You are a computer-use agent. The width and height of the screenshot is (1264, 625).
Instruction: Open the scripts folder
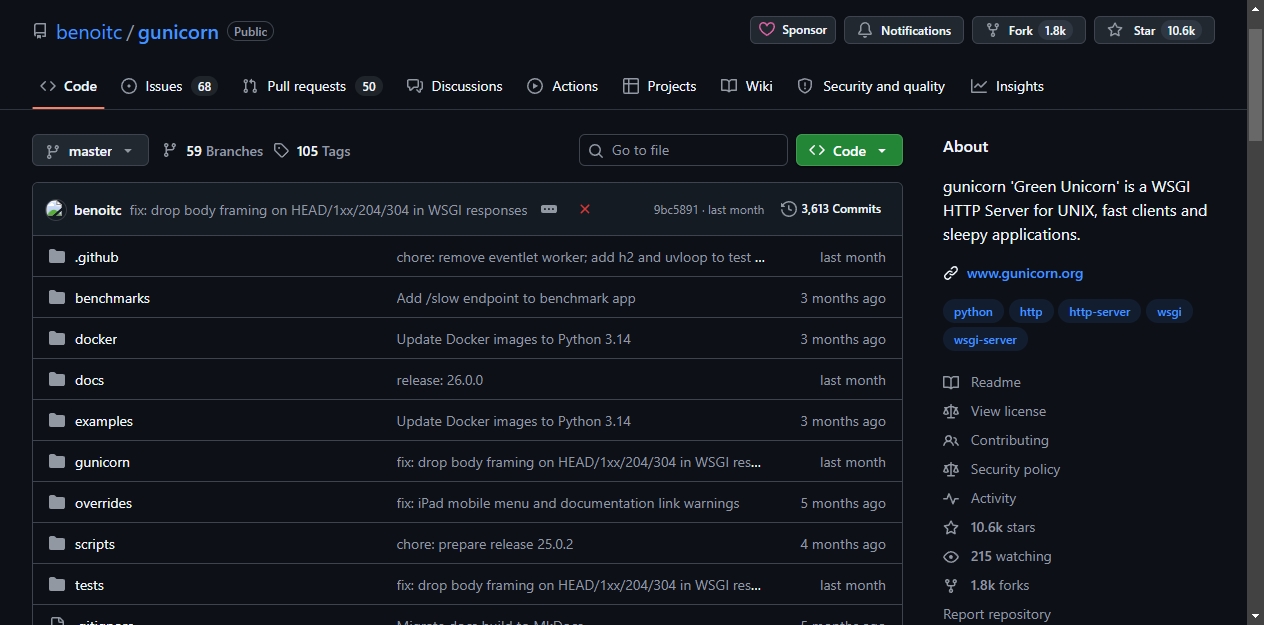coord(95,544)
